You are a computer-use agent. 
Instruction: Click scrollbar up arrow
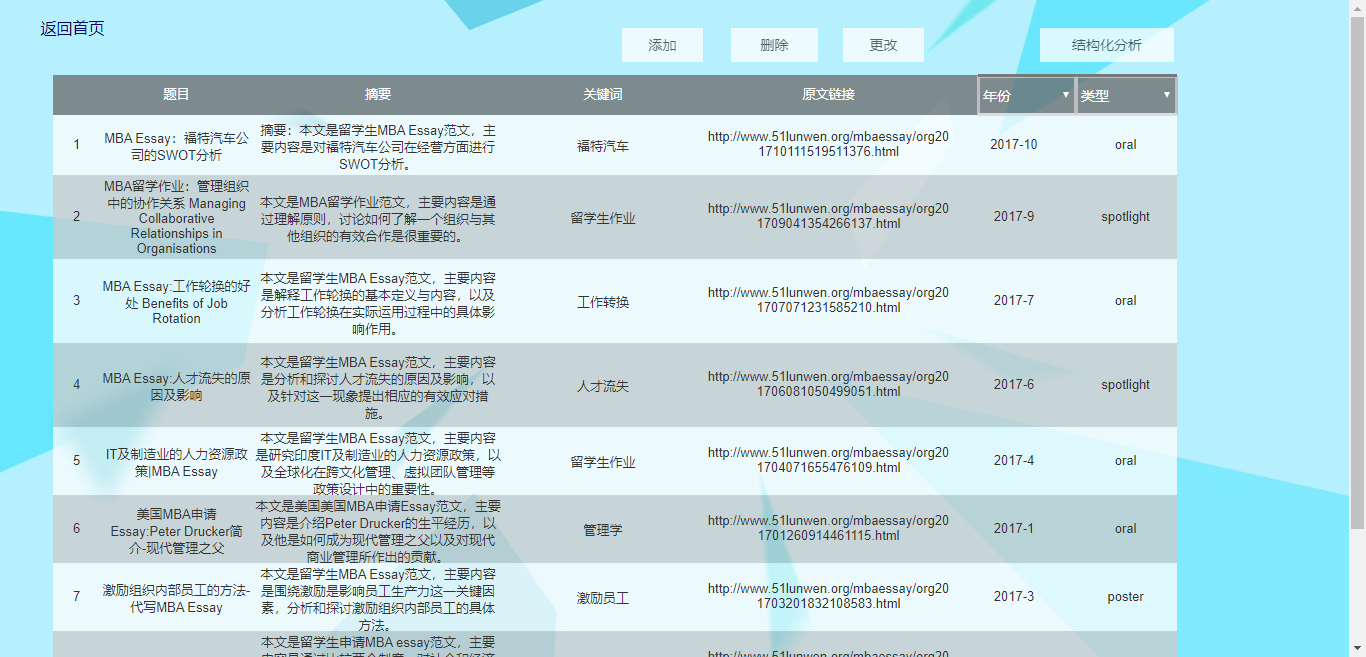coord(1358,8)
